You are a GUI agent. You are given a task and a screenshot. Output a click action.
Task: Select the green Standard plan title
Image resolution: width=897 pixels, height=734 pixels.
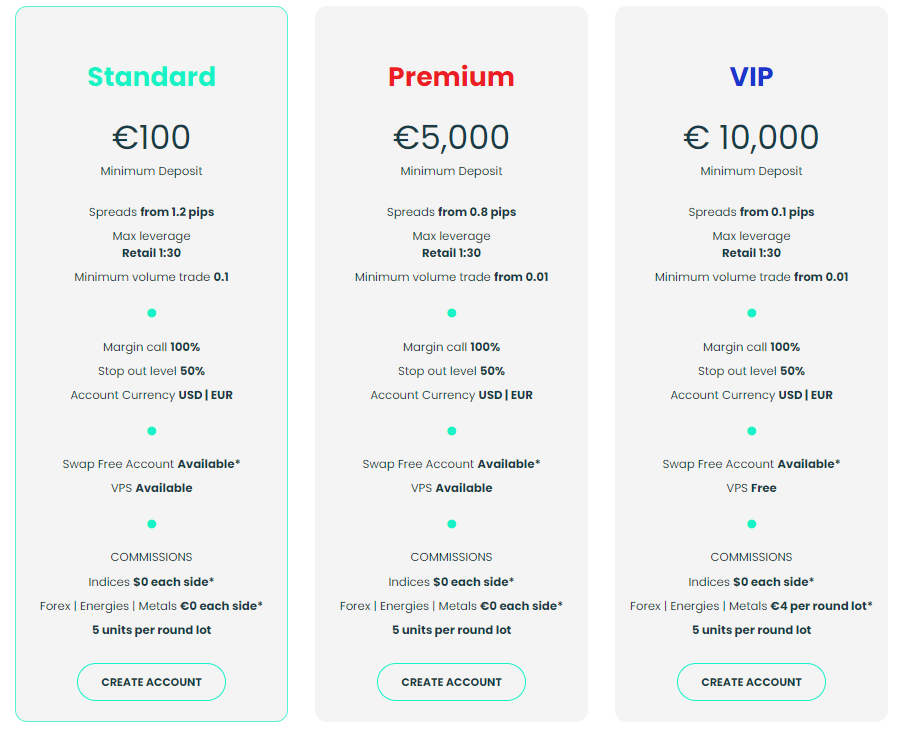(x=151, y=77)
